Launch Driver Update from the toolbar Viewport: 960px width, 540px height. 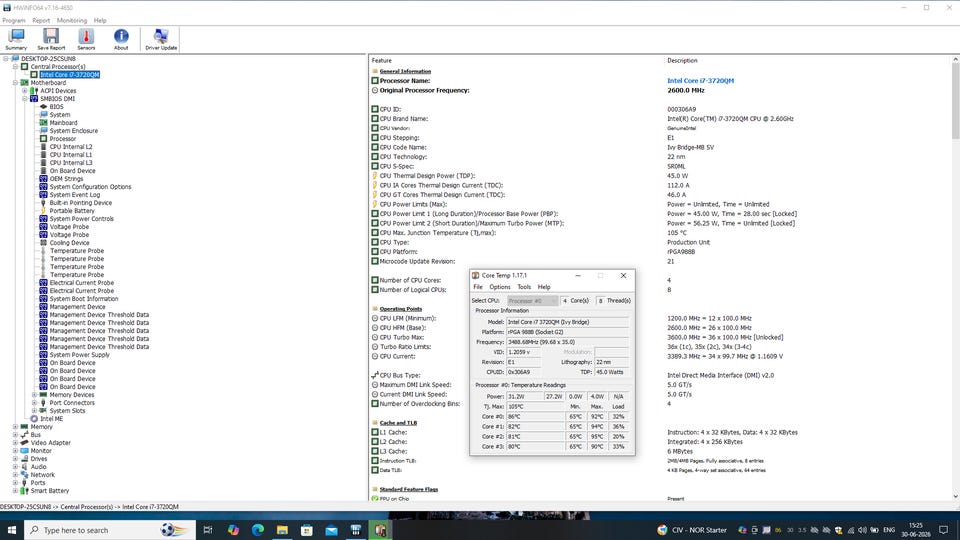click(x=161, y=39)
